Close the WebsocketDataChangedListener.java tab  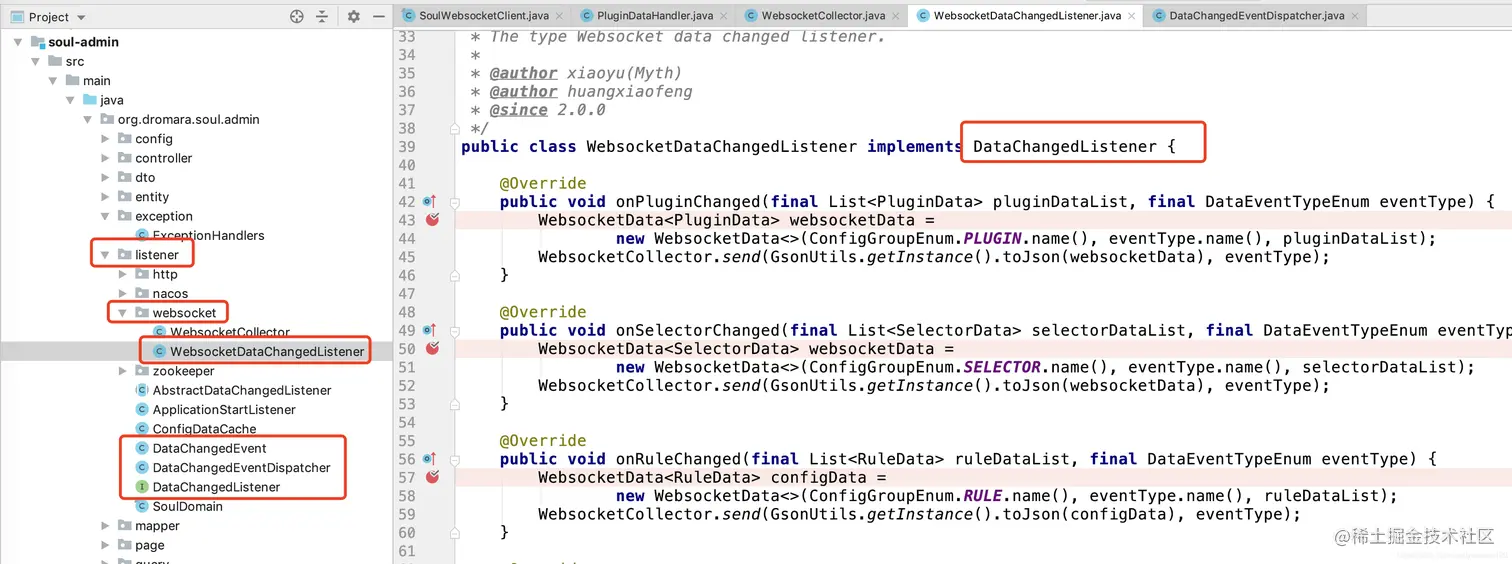[1131, 16]
